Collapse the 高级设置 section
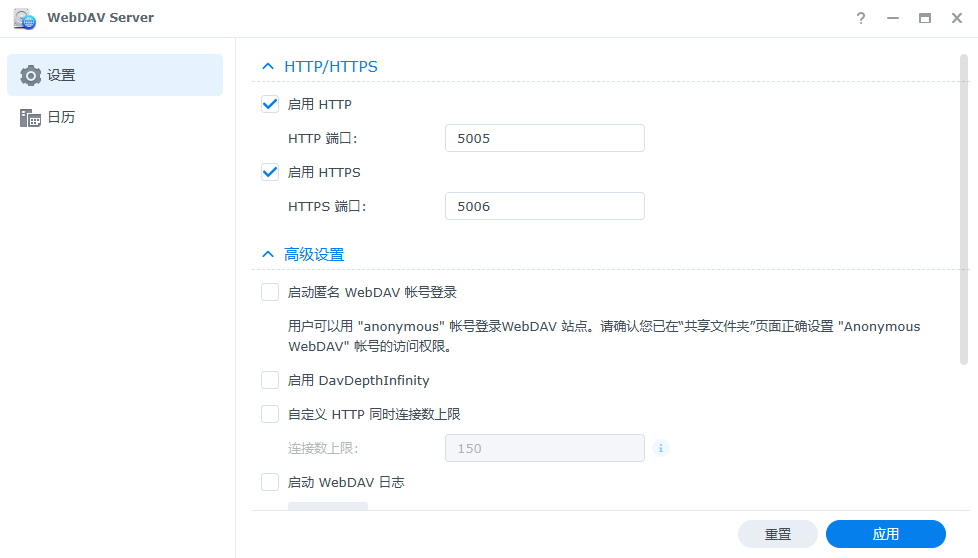978x558 pixels. pyautogui.click(x=268, y=255)
